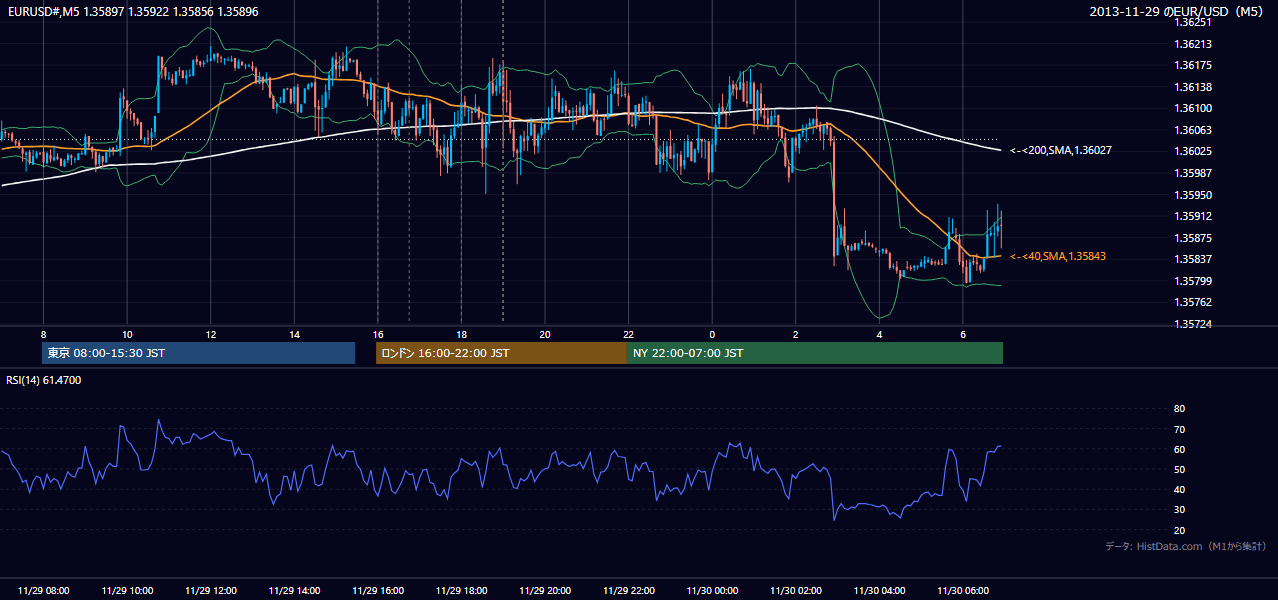The image size is (1278, 600).
Task: Click the '11/30 04:00' bottom date label
Action: [x=880, y=591]
